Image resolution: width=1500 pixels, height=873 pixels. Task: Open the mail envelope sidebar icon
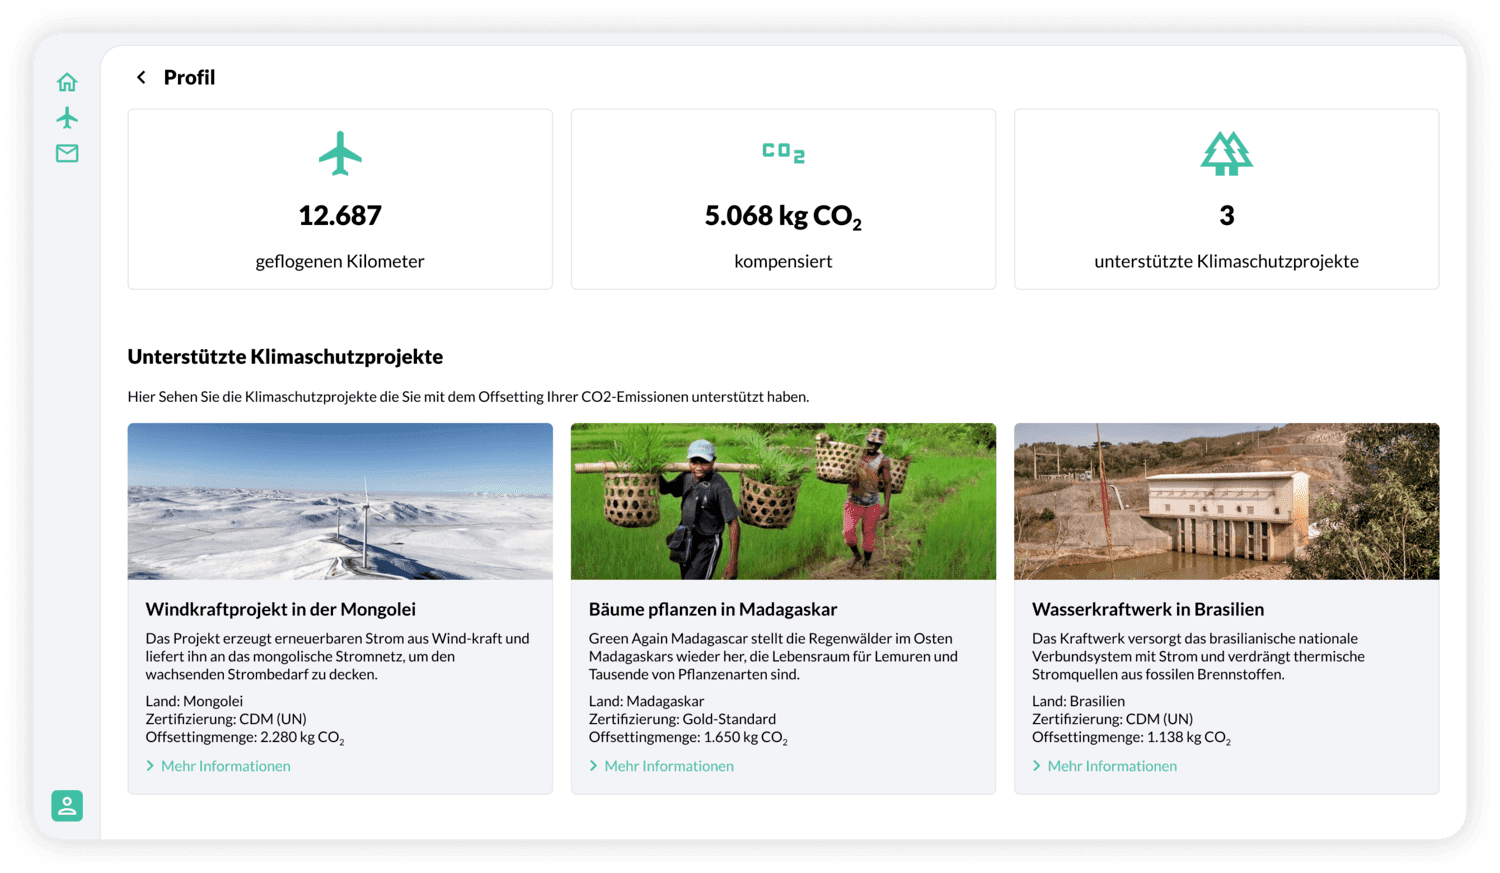click(67, 153)
